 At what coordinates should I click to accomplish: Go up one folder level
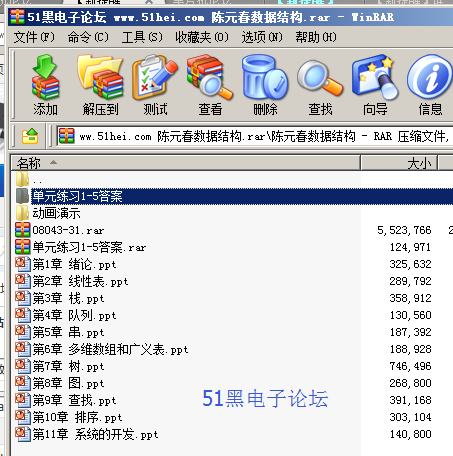[30, 136]
